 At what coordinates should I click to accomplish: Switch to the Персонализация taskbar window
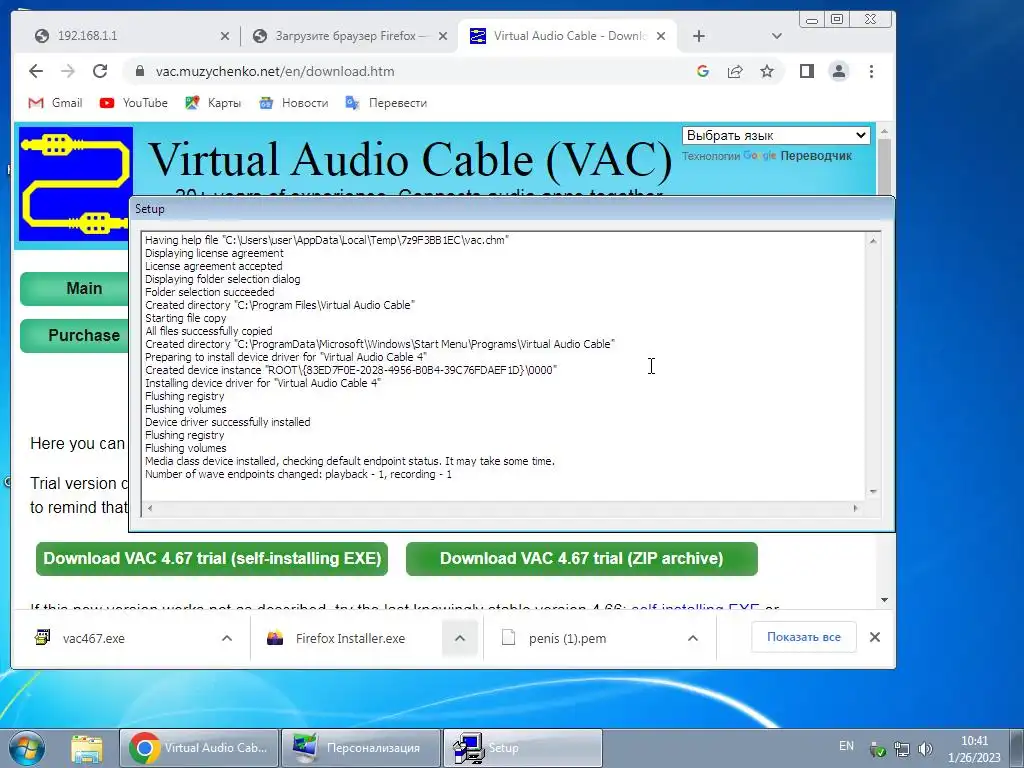pyautogui.click(x=361, y=748)
